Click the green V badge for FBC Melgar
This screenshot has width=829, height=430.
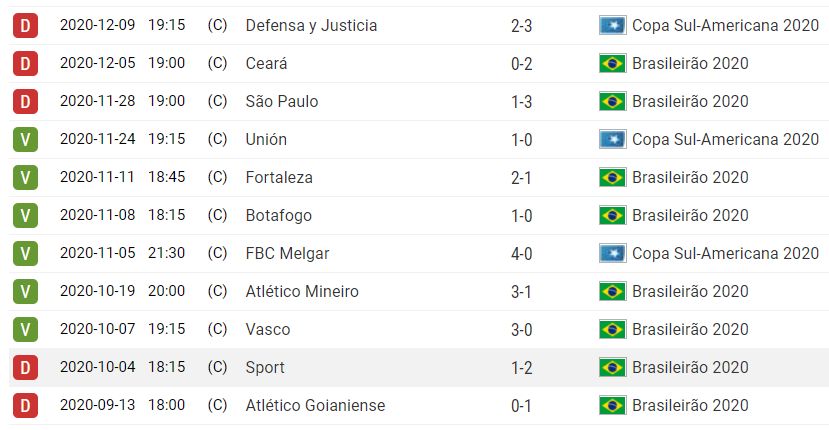click(25, 253)
